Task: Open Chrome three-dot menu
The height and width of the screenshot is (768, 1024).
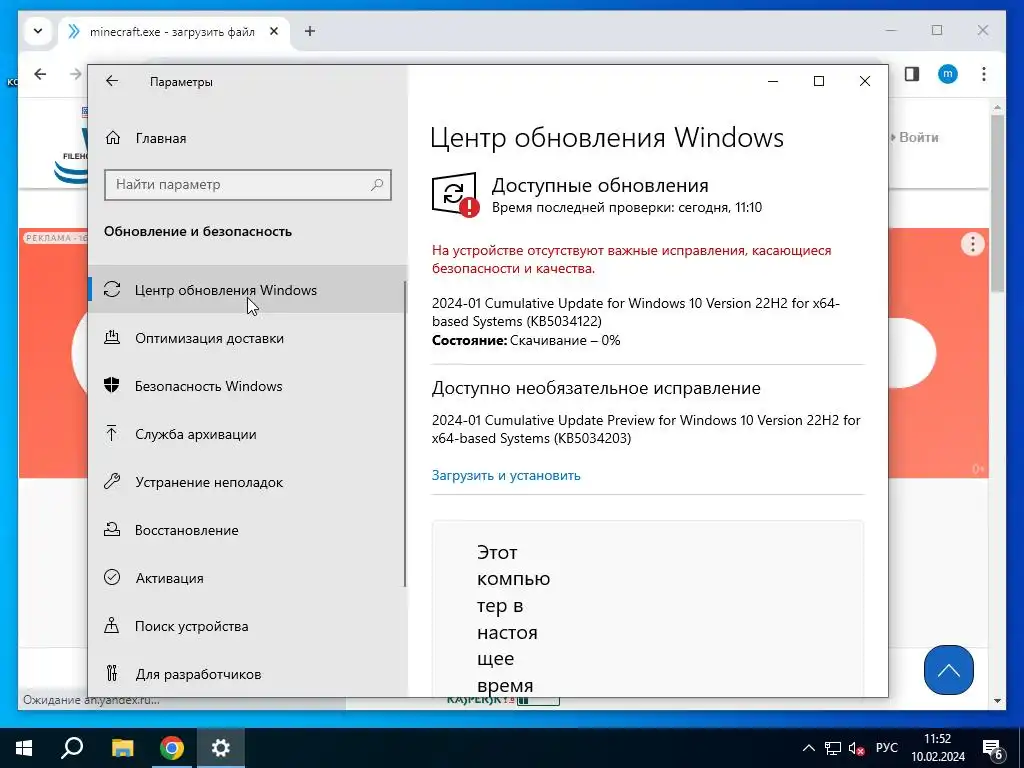Action: click(x=984, y=74)
